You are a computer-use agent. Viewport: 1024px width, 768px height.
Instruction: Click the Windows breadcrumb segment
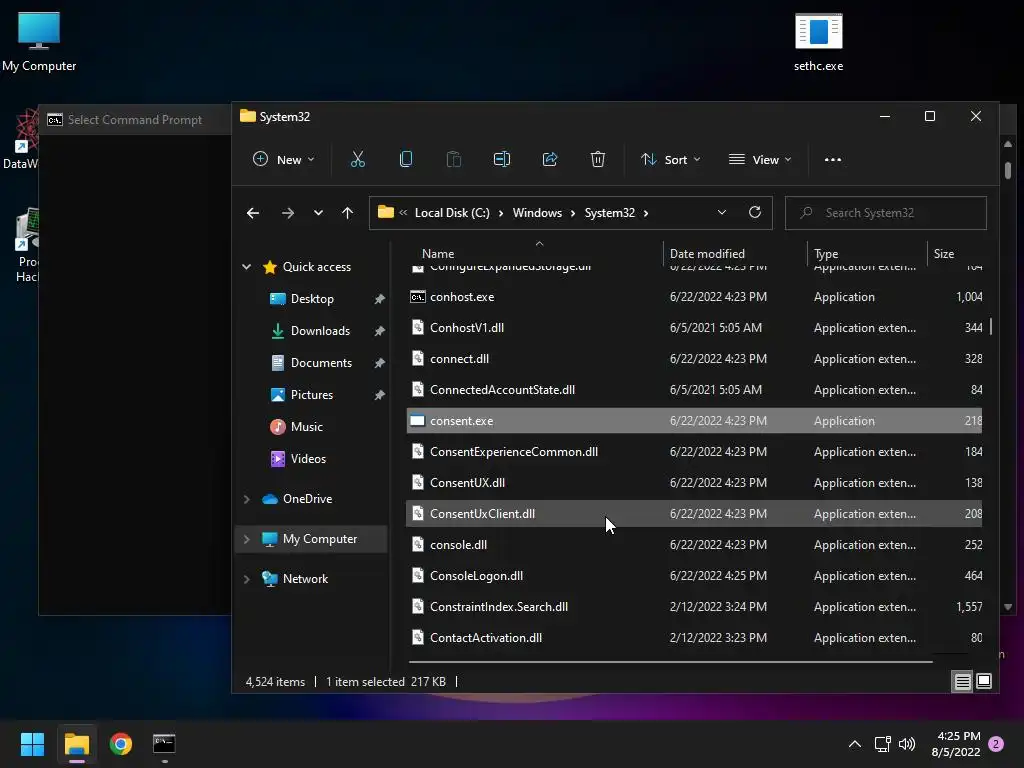click(x=537, y=213)
